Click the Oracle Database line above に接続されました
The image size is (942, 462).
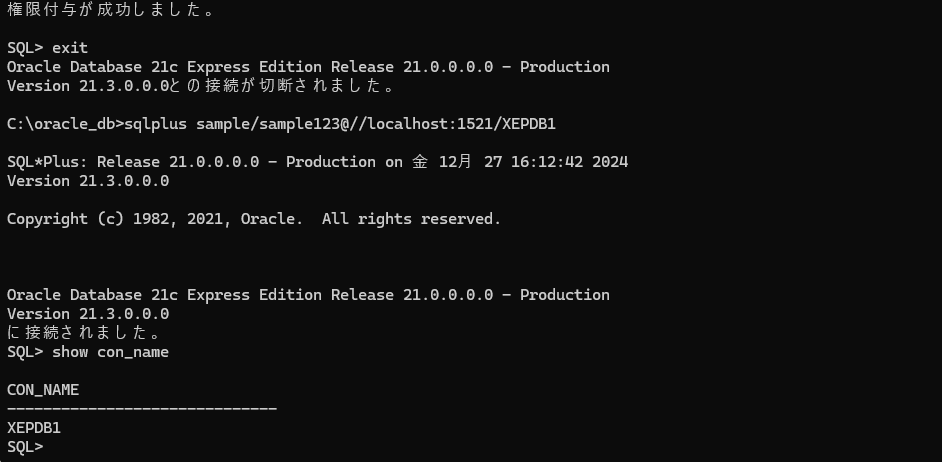tap(308, 295)
